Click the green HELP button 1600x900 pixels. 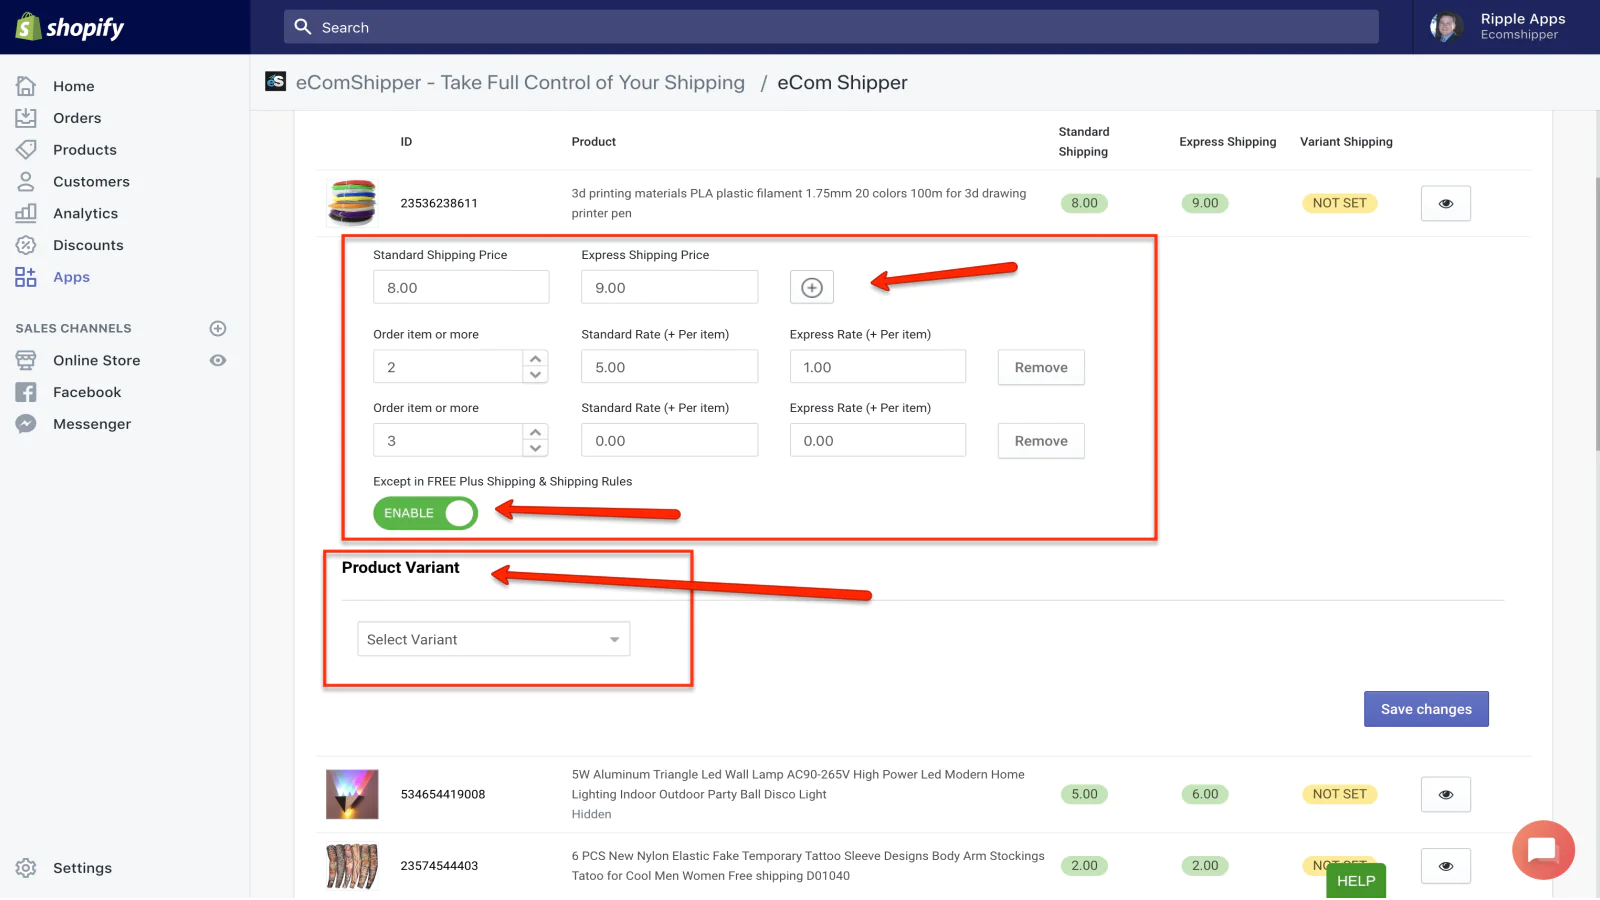(1356, 881)
